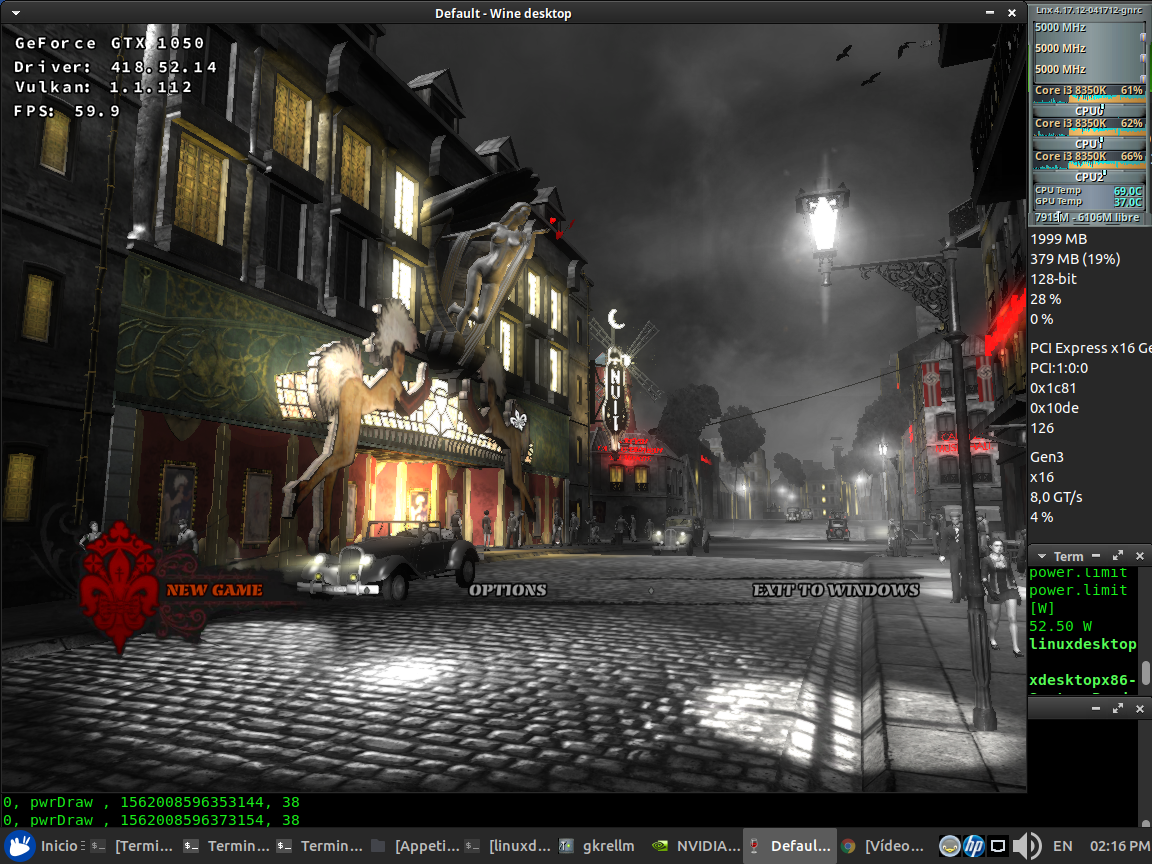Viewport: 1152px width, 864px height.
Task: Open the round face tray icon
Action: [949, 846]
